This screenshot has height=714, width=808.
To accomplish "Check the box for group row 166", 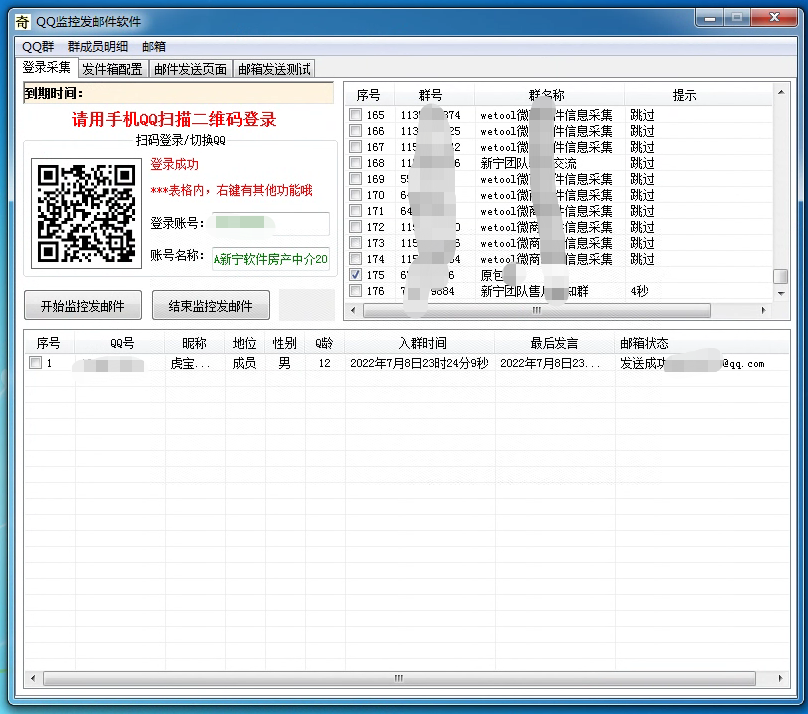I will tap(356, 130).
